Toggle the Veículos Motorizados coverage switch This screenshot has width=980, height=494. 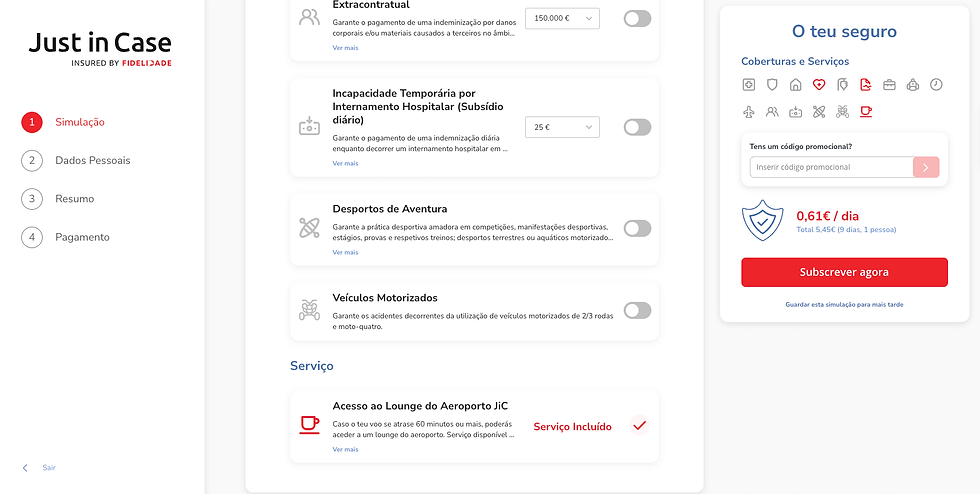coord(637,310)
